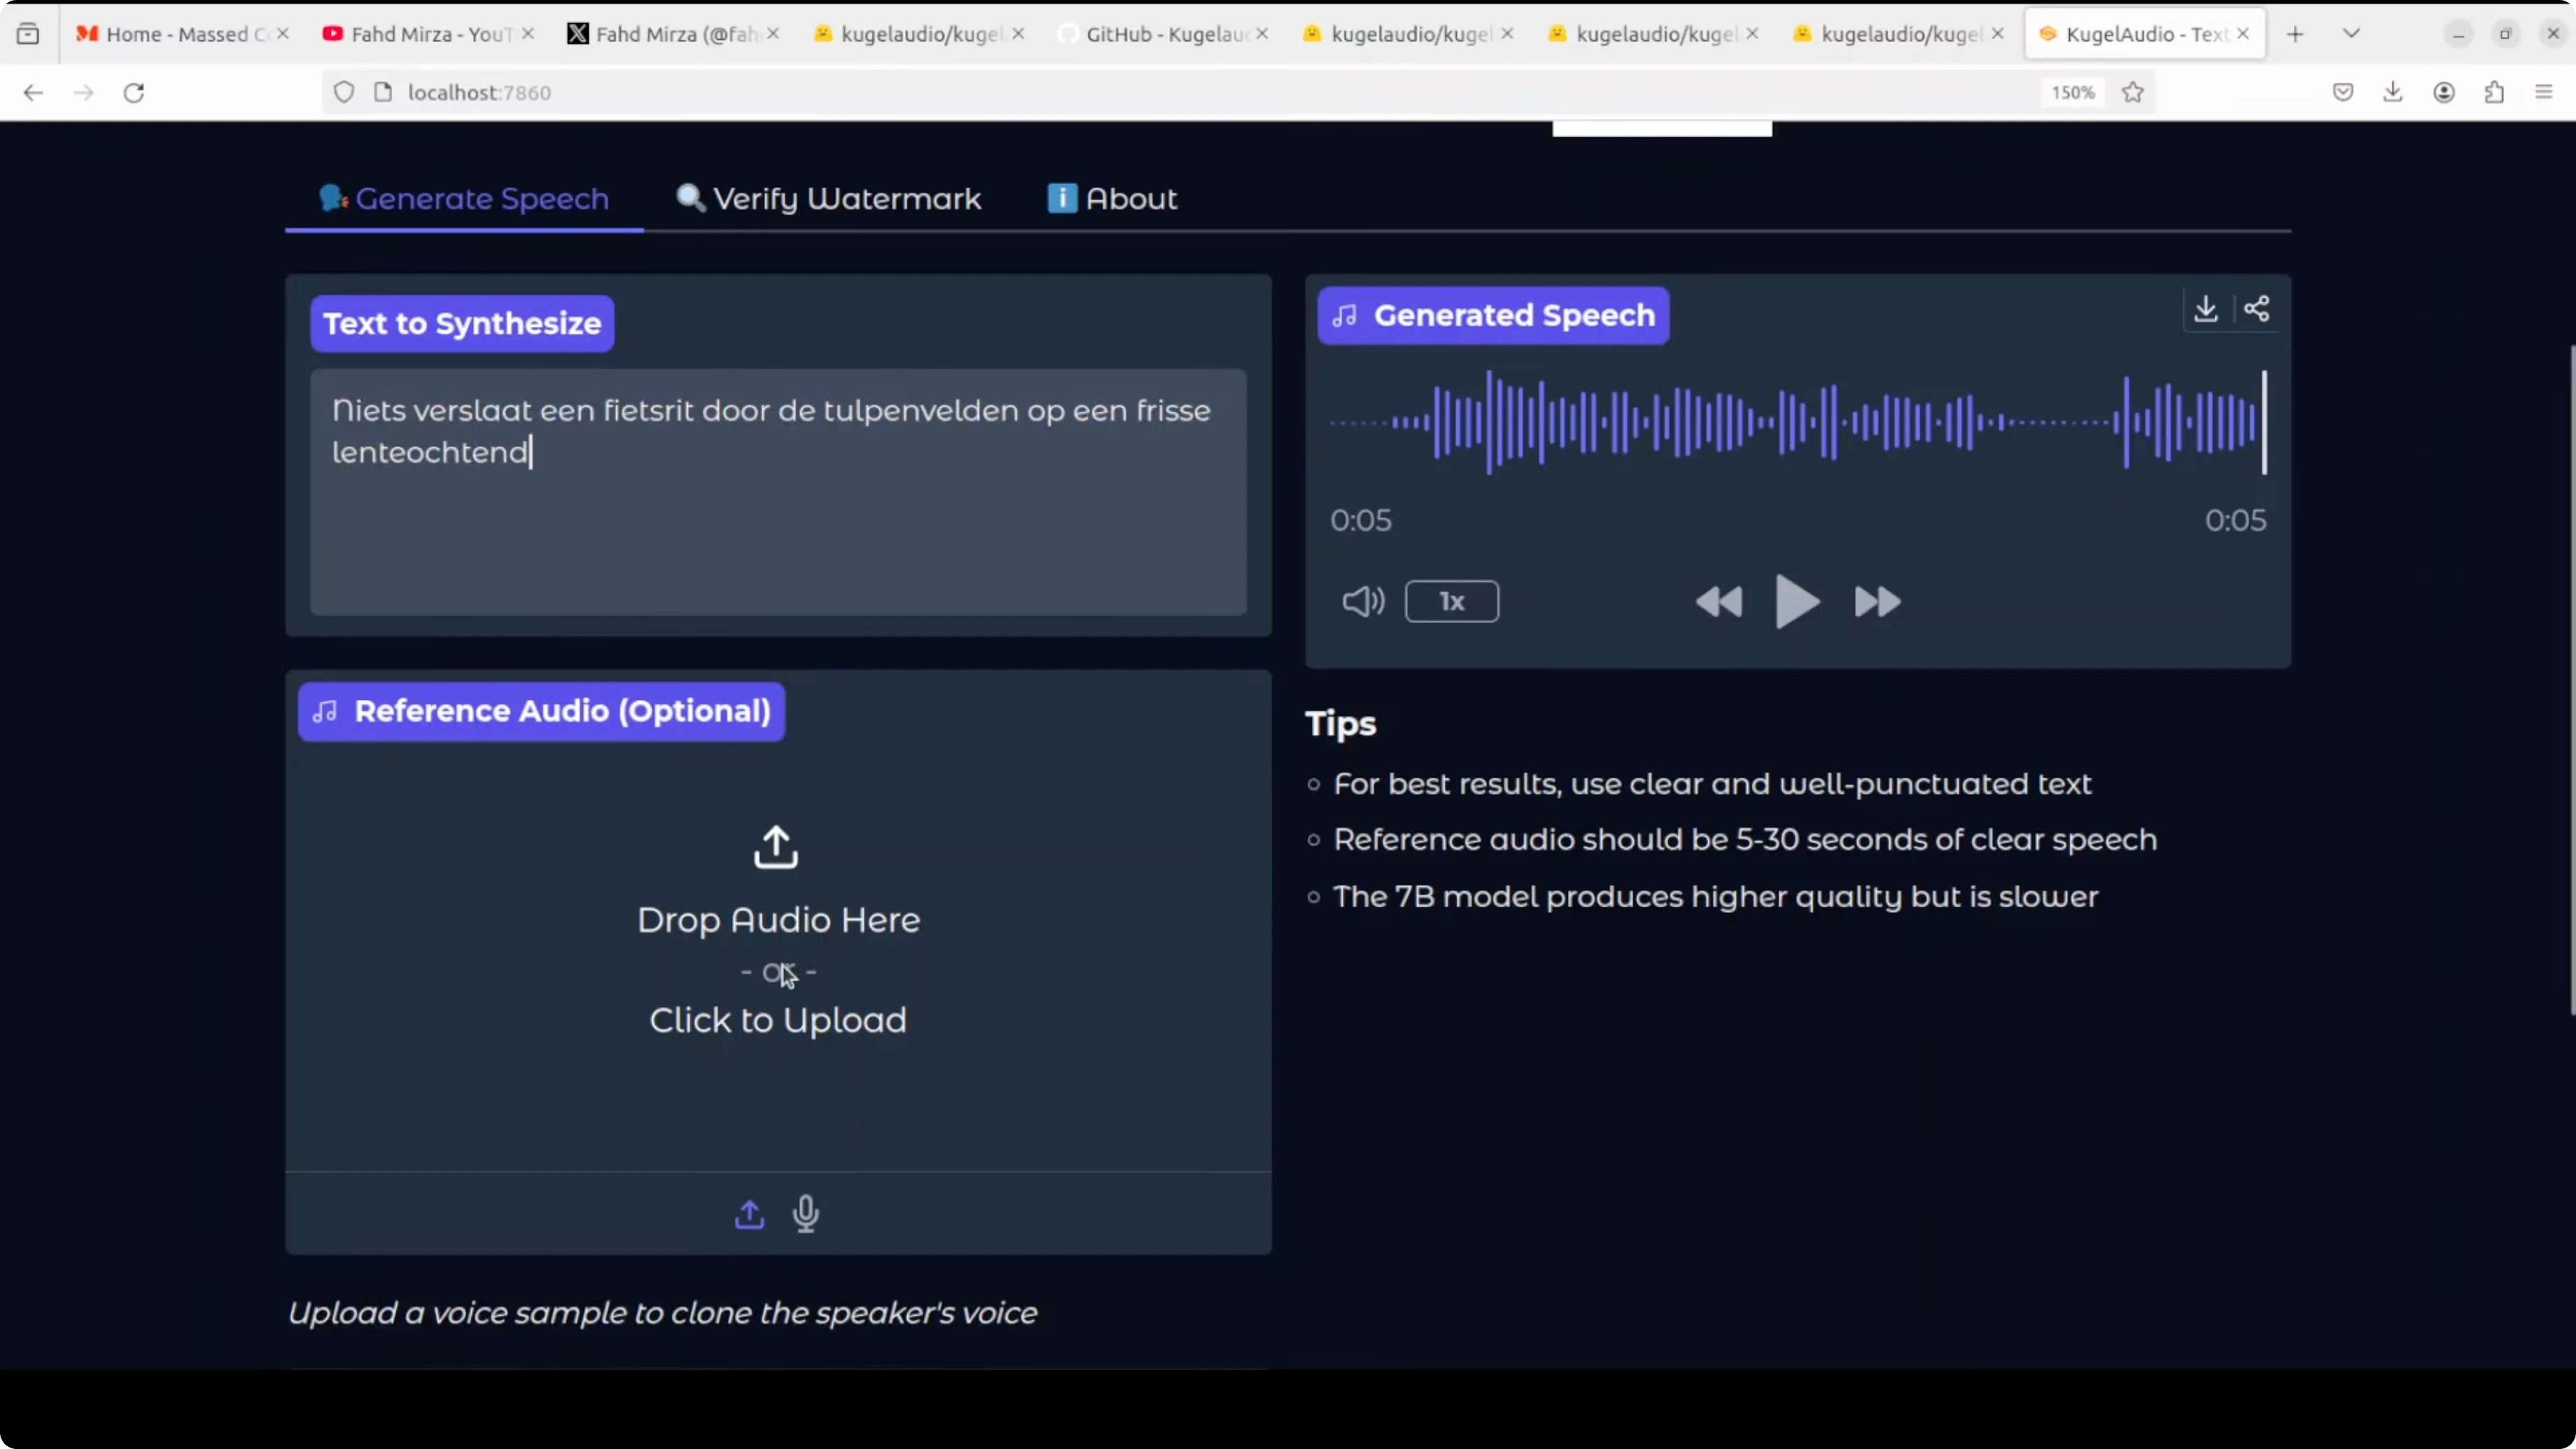Switch to the Verify Watermark tab
The width and height of the screenshot is (2576, 1449).
829,199
